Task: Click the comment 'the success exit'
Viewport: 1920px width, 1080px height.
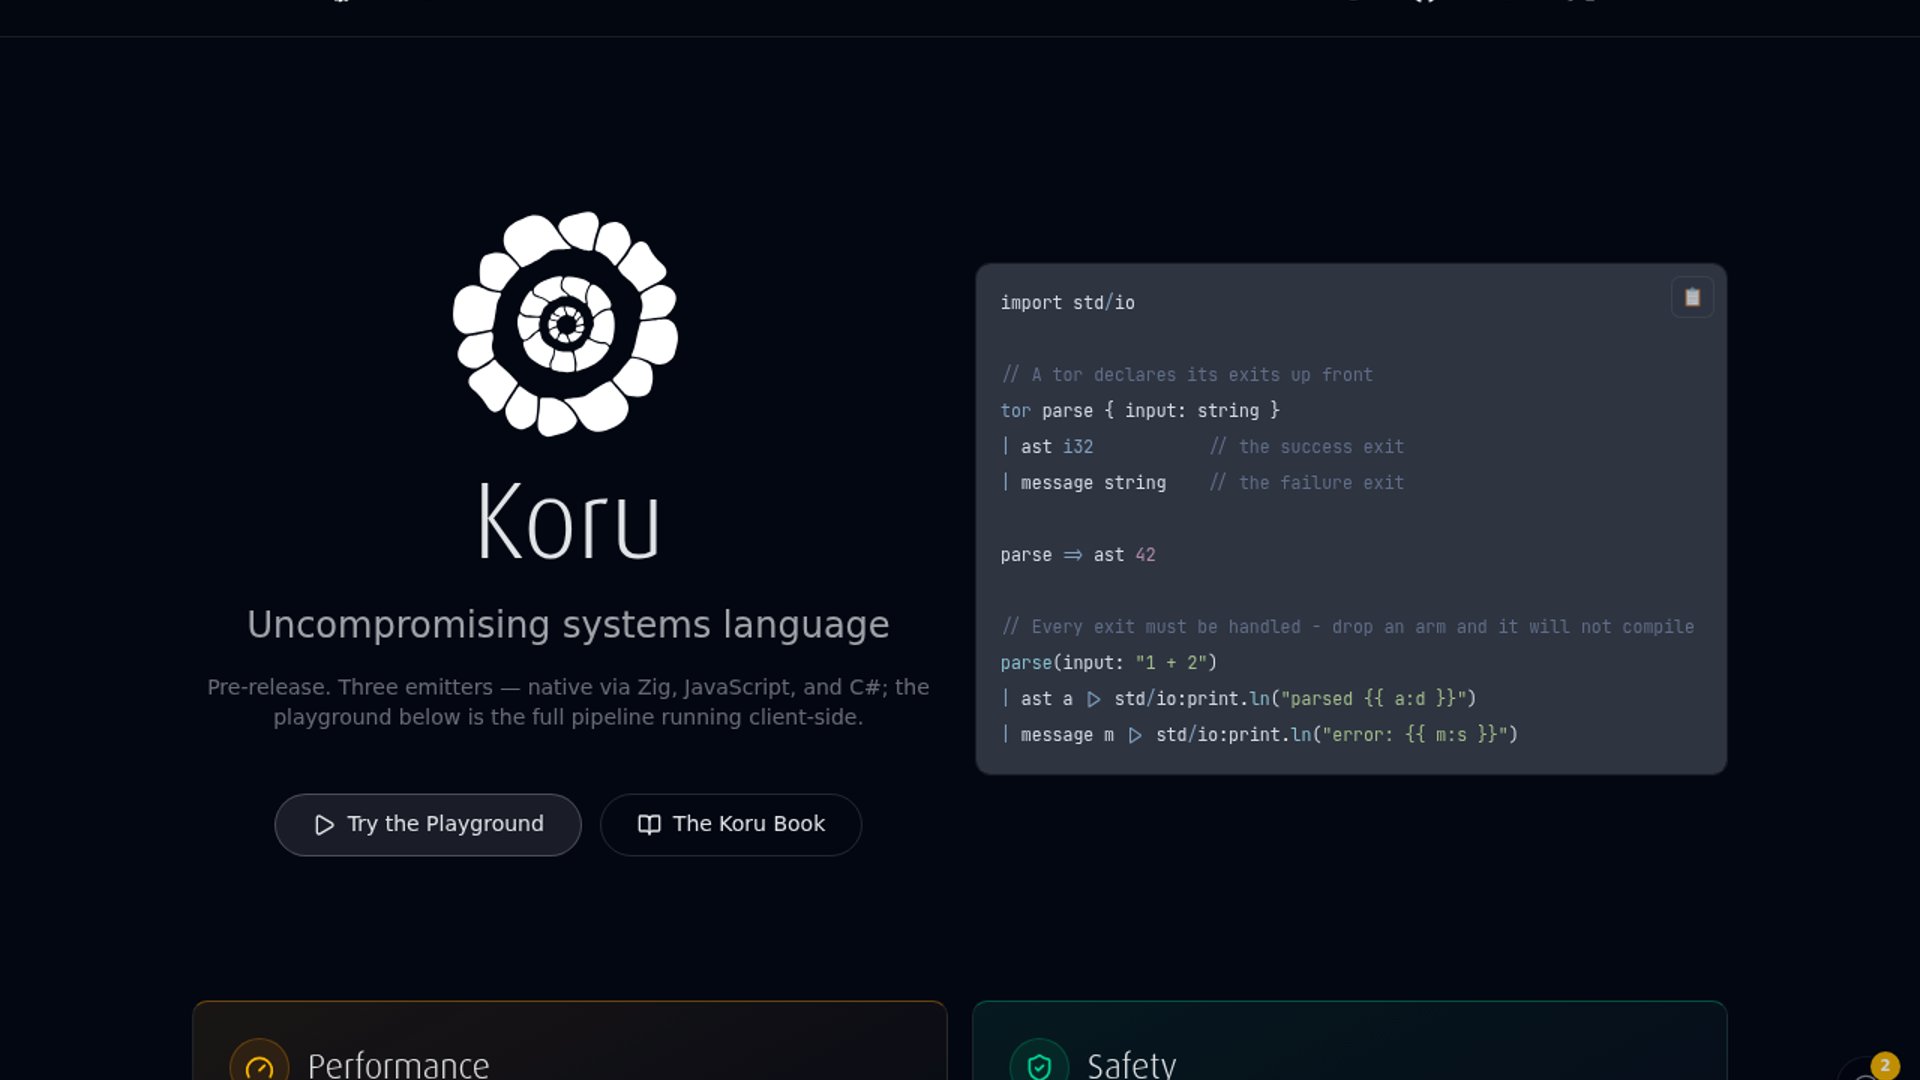Action: [x=1307, y=447]
